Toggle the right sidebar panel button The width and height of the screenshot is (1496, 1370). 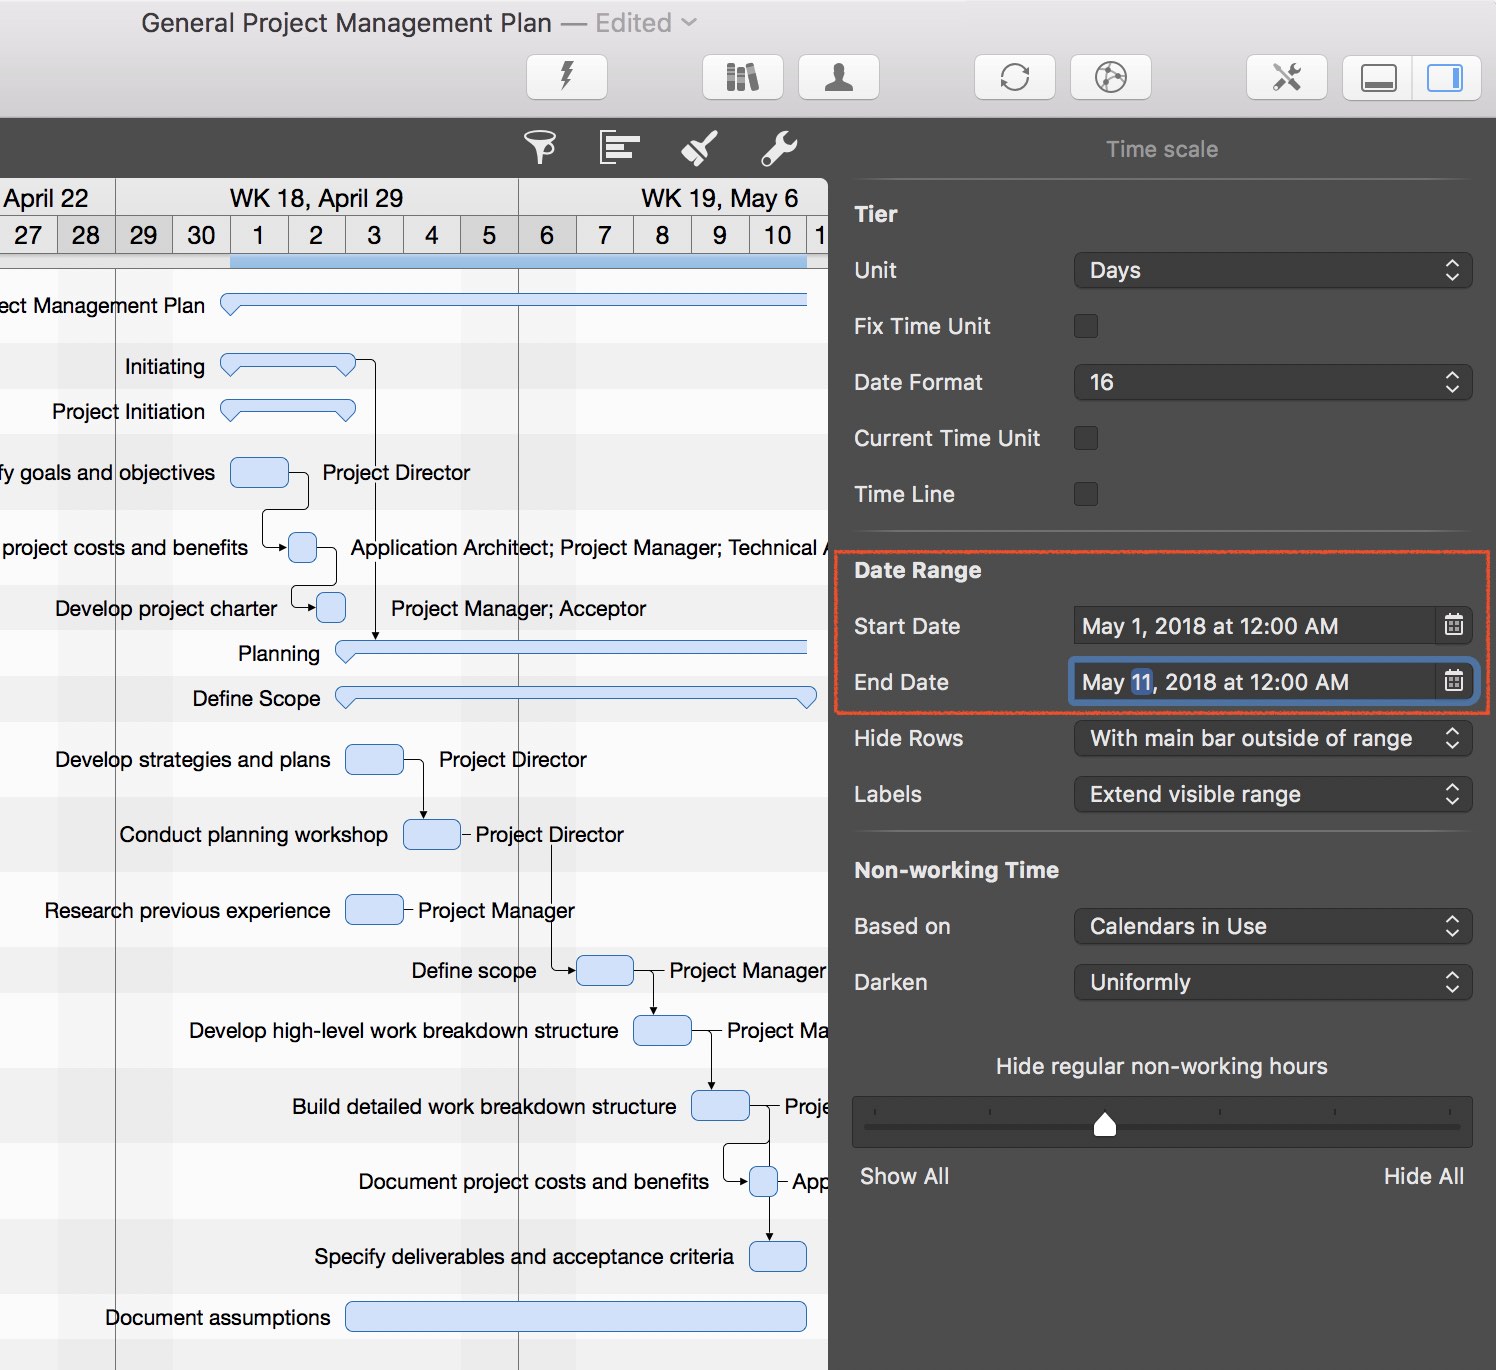1444,77
